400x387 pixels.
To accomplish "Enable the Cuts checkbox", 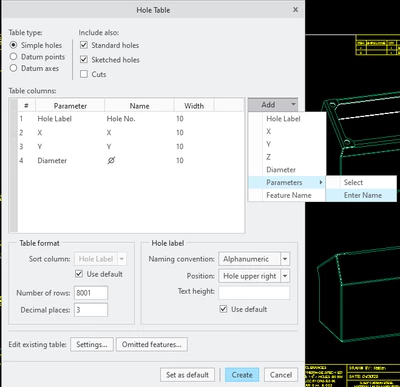I will pos(84,74).
